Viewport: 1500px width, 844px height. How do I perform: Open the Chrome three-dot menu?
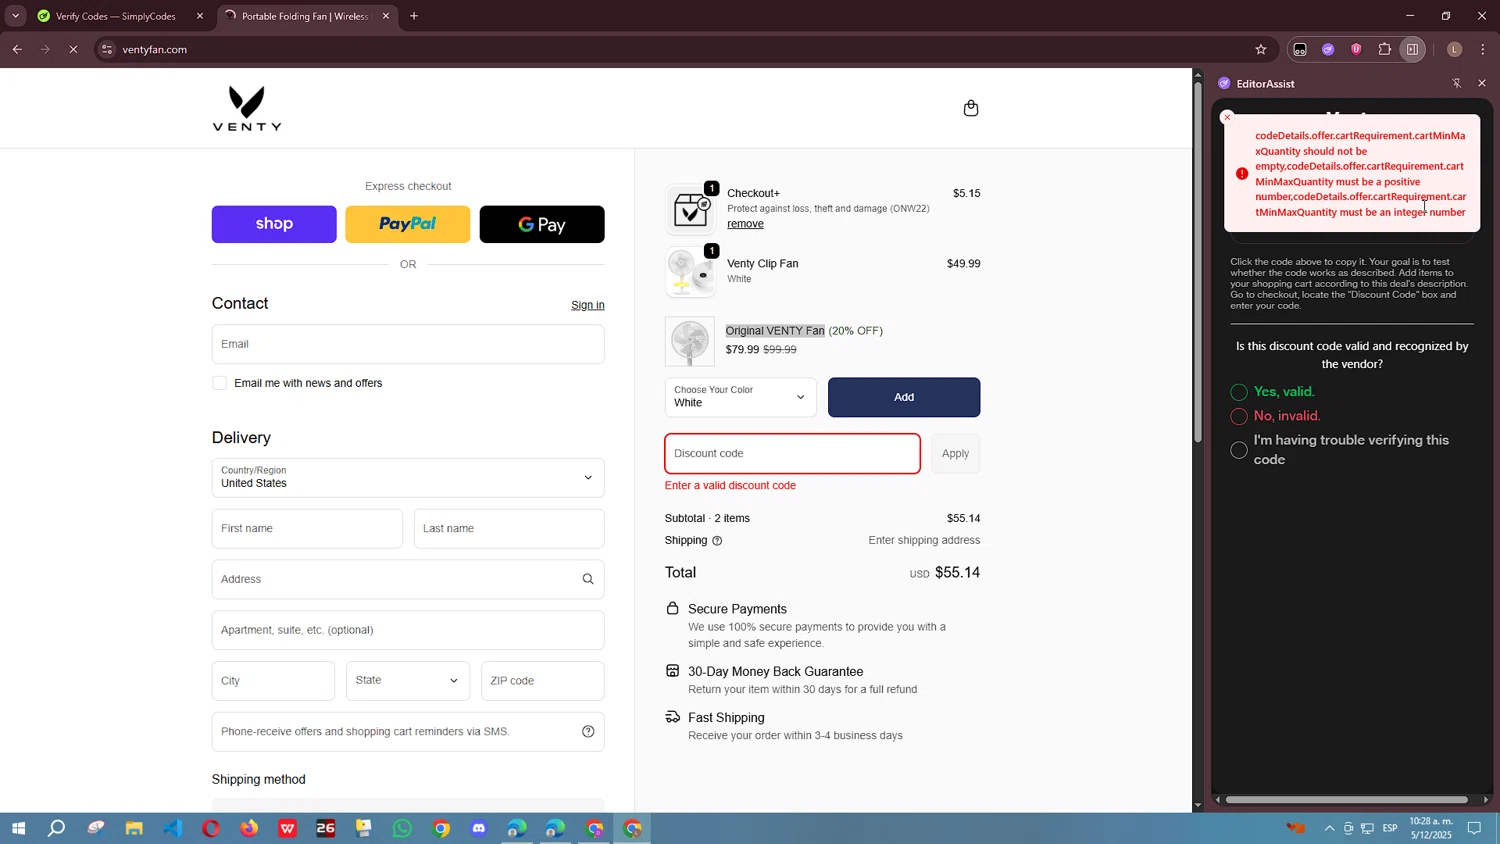coord(1483,49)
